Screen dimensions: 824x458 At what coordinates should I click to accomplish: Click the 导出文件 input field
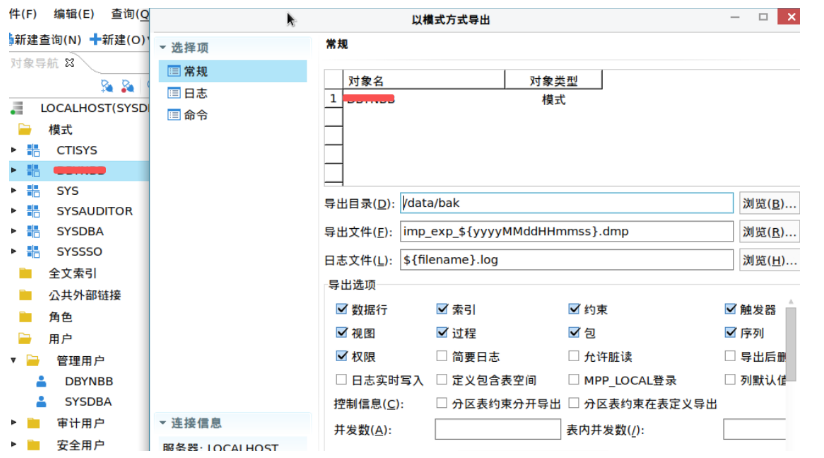566,232
